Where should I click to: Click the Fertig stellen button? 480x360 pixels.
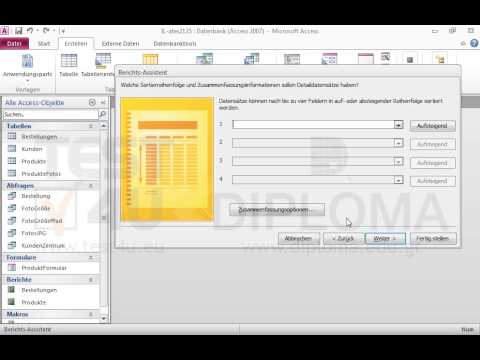[433, 239]
